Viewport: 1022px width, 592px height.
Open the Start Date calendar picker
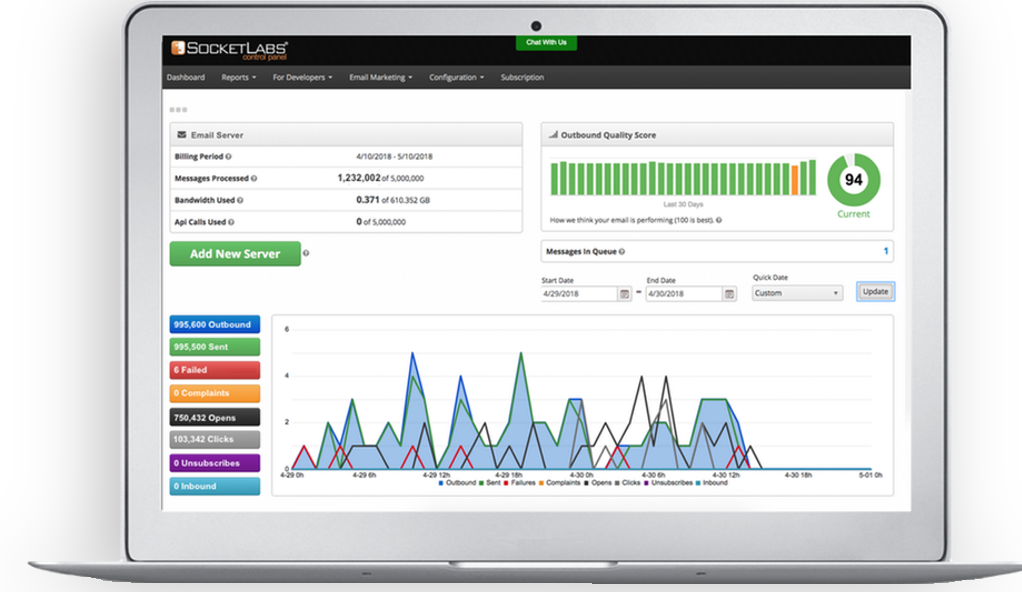tap(624, 294)
